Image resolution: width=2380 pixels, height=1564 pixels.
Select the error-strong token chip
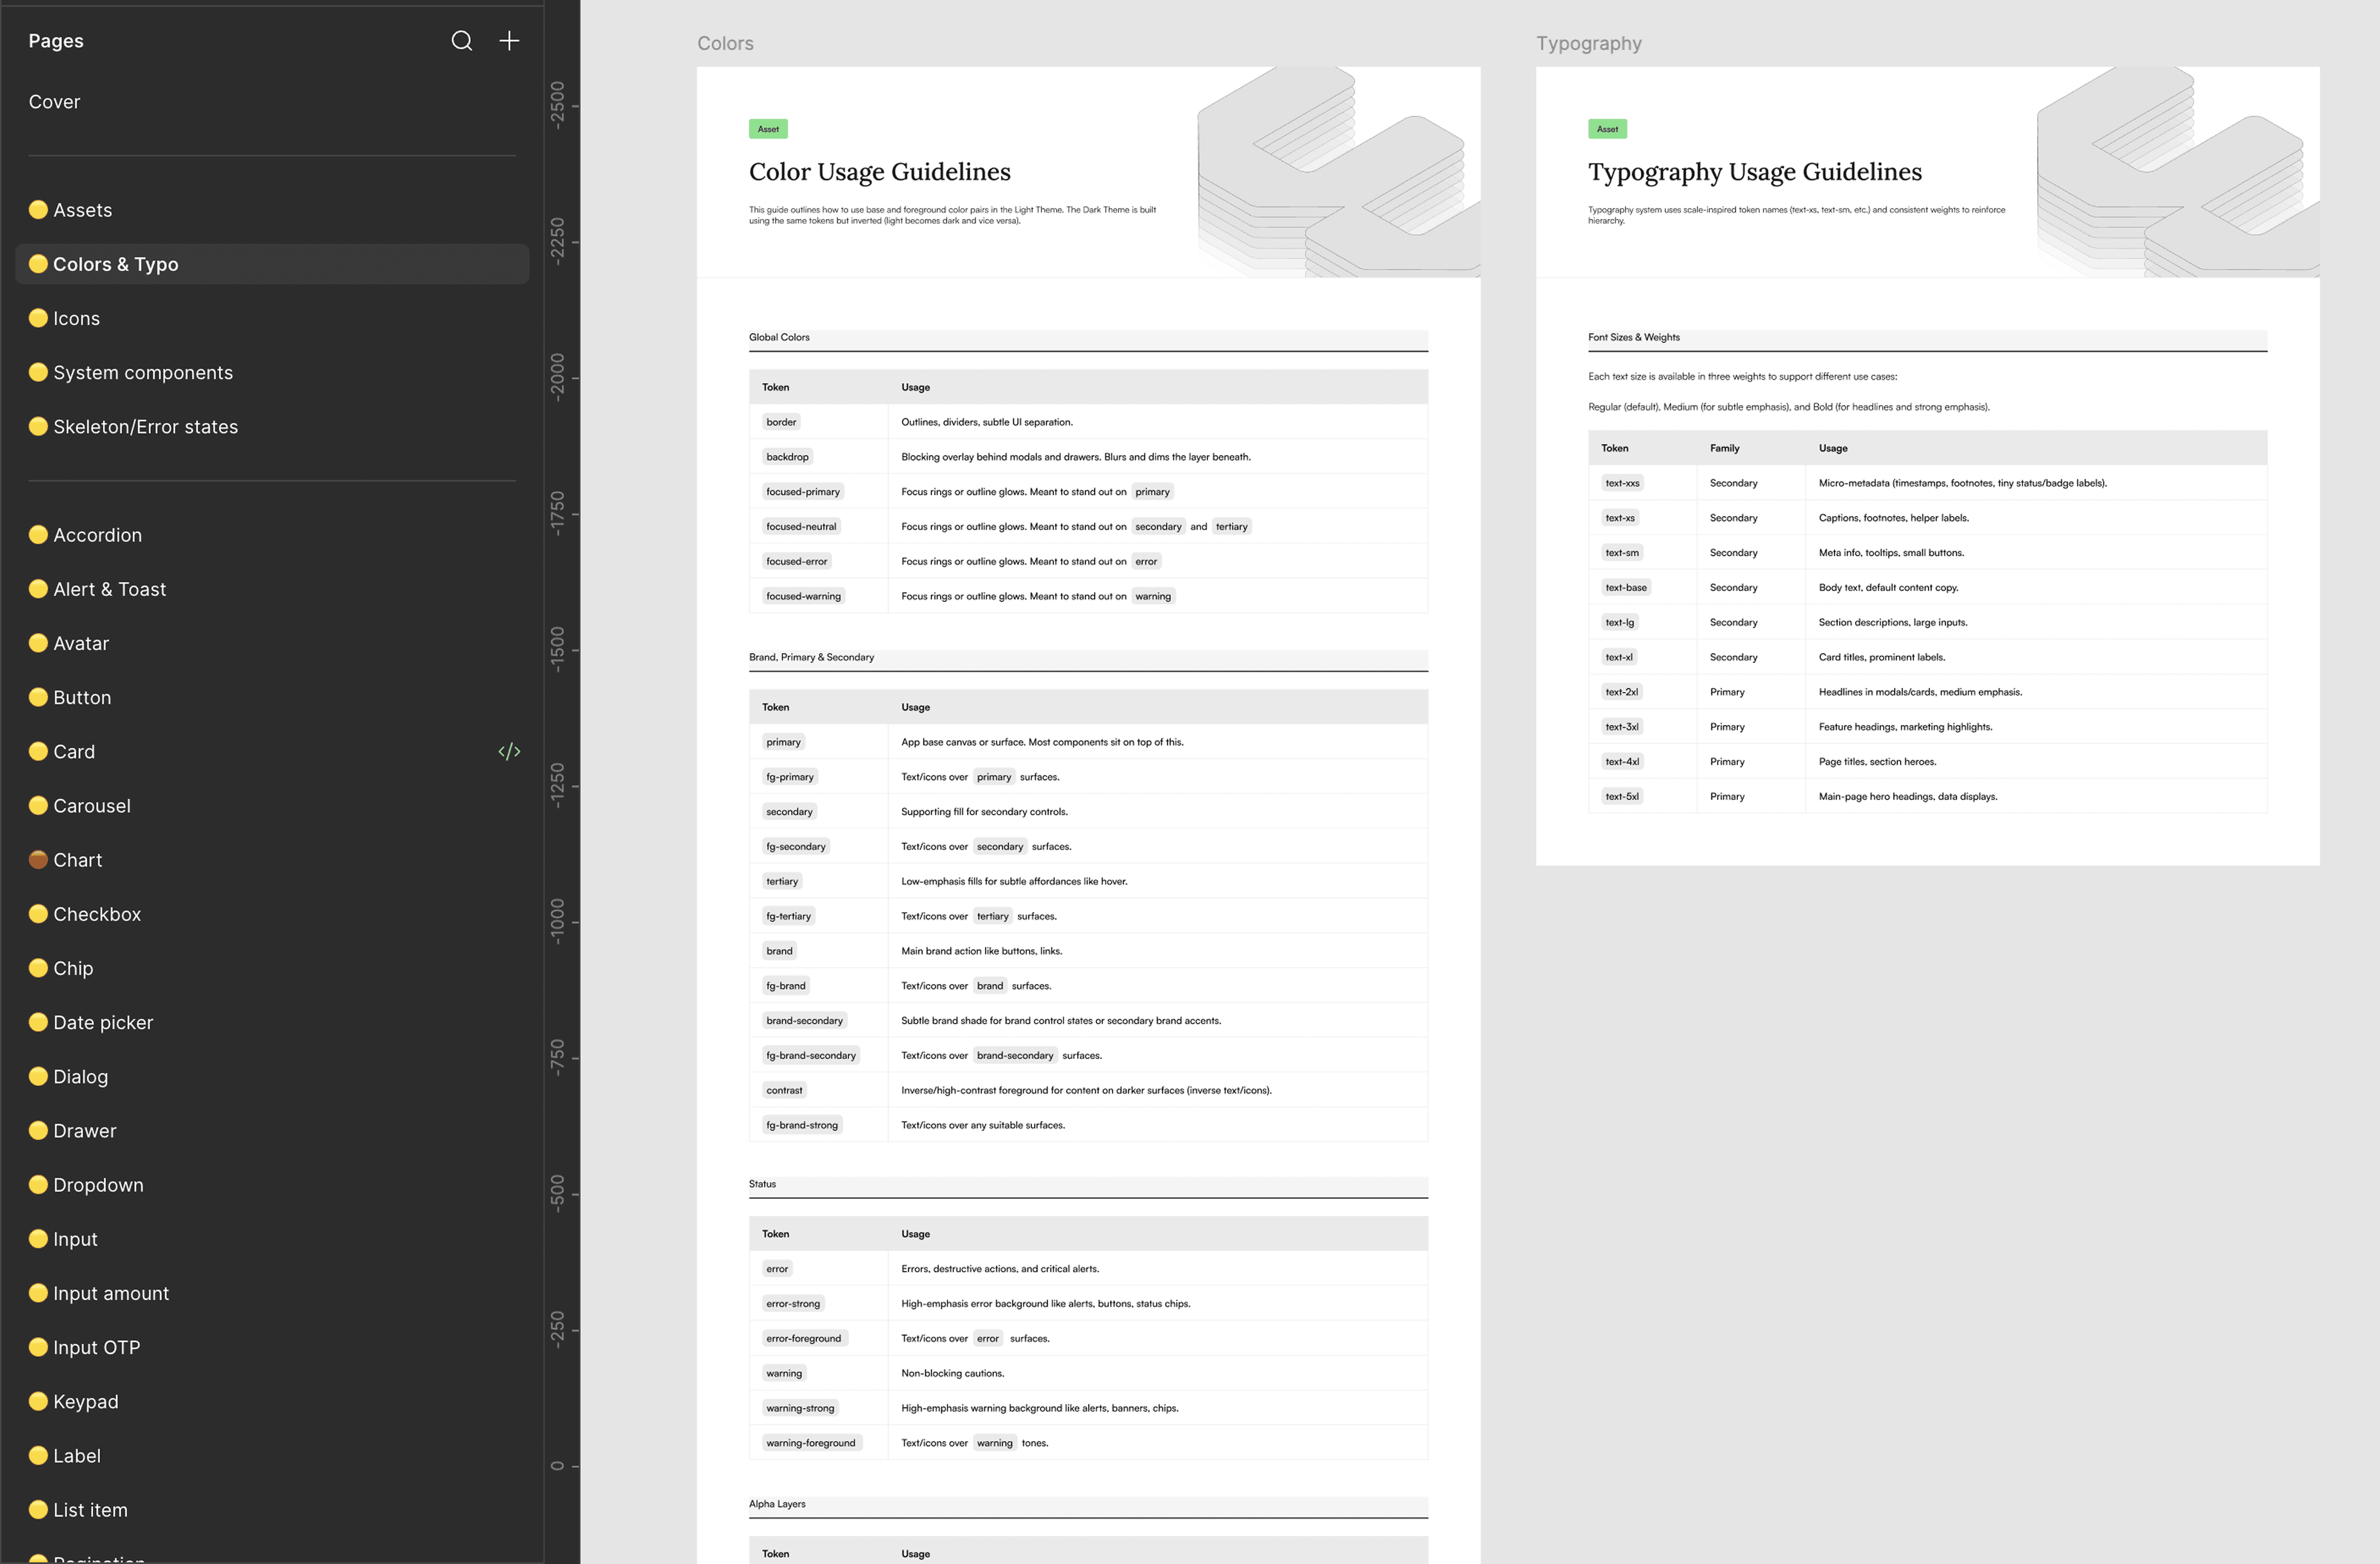(x=793, y=1304)
